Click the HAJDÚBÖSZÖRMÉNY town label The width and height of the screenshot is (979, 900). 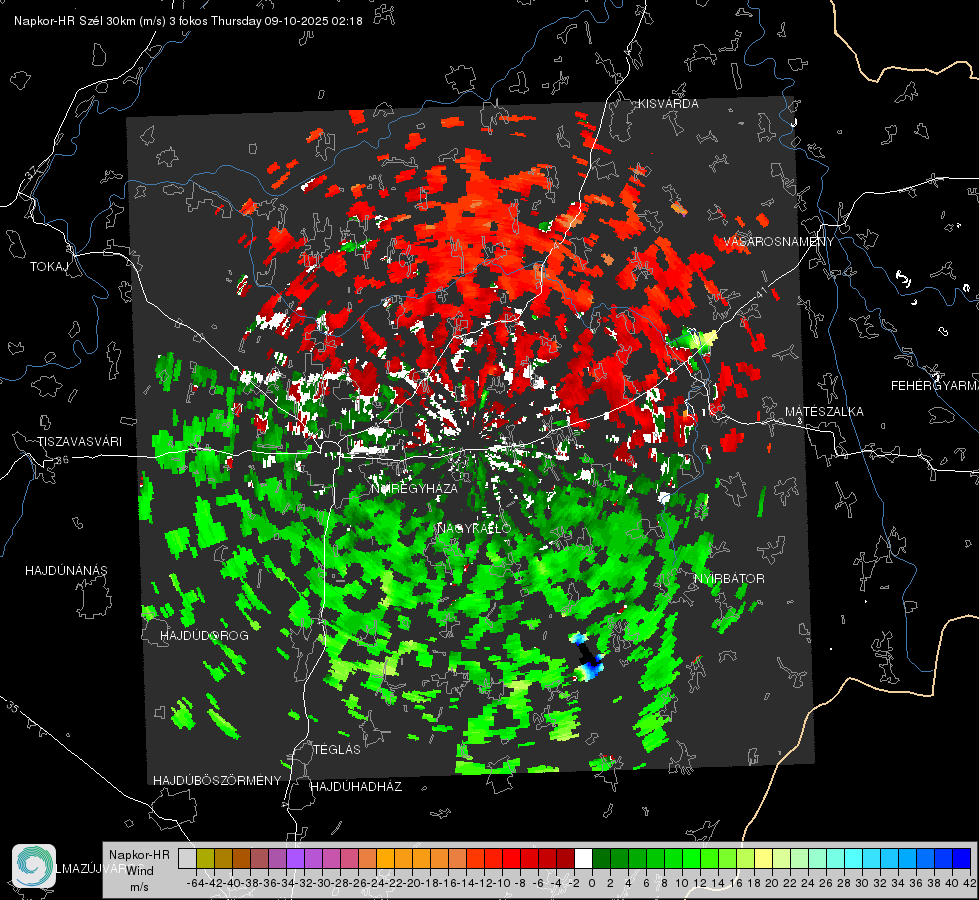click(x=217, y=780)
